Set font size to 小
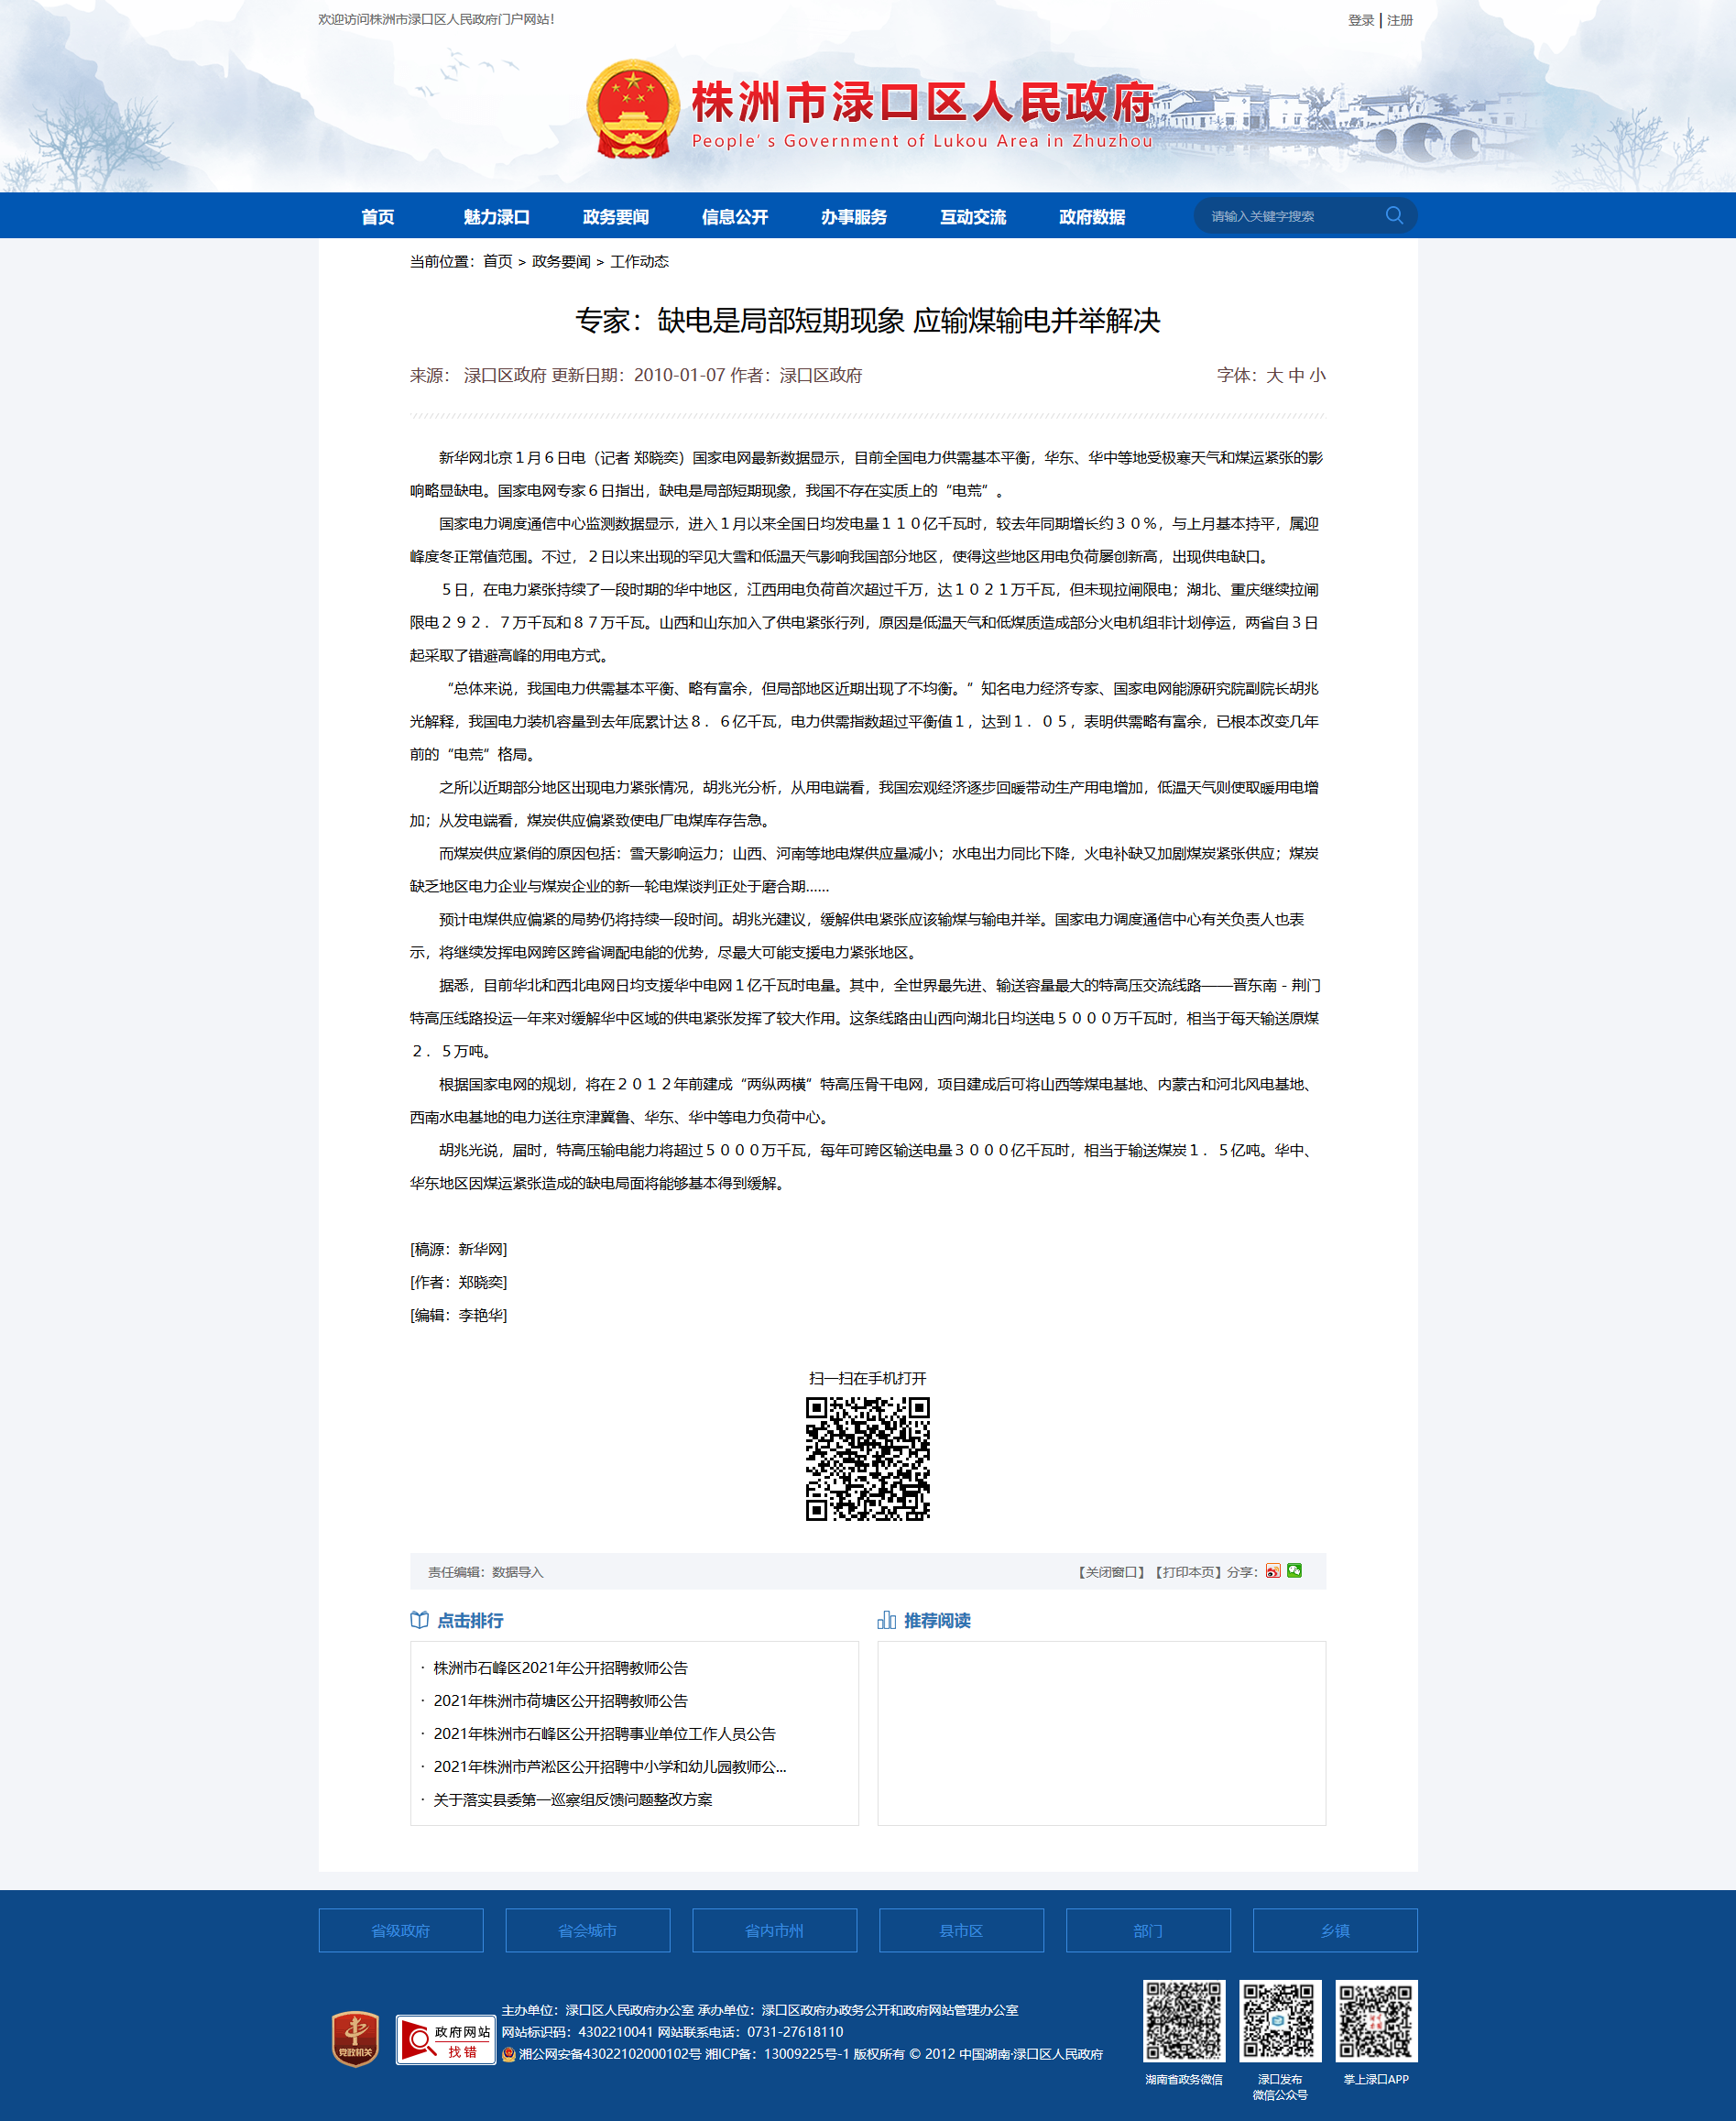 point(1318,376)
